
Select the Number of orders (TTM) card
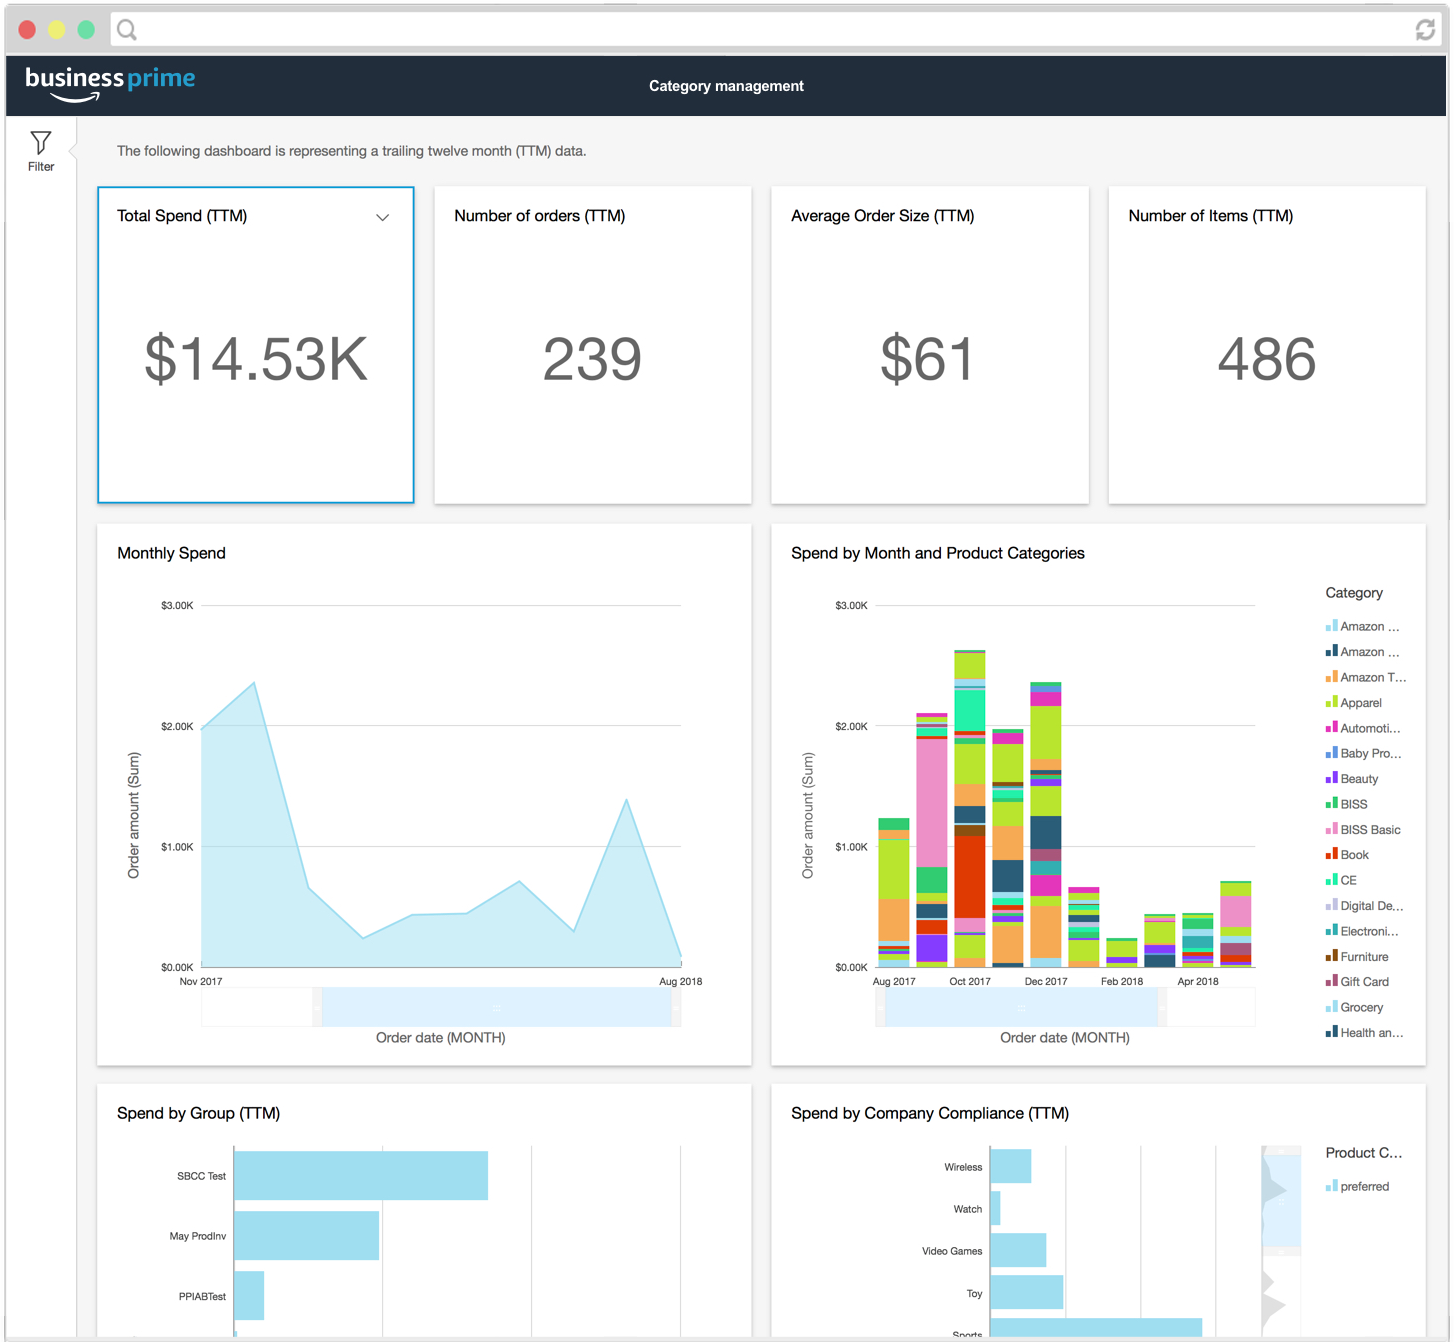pos(593,345)
